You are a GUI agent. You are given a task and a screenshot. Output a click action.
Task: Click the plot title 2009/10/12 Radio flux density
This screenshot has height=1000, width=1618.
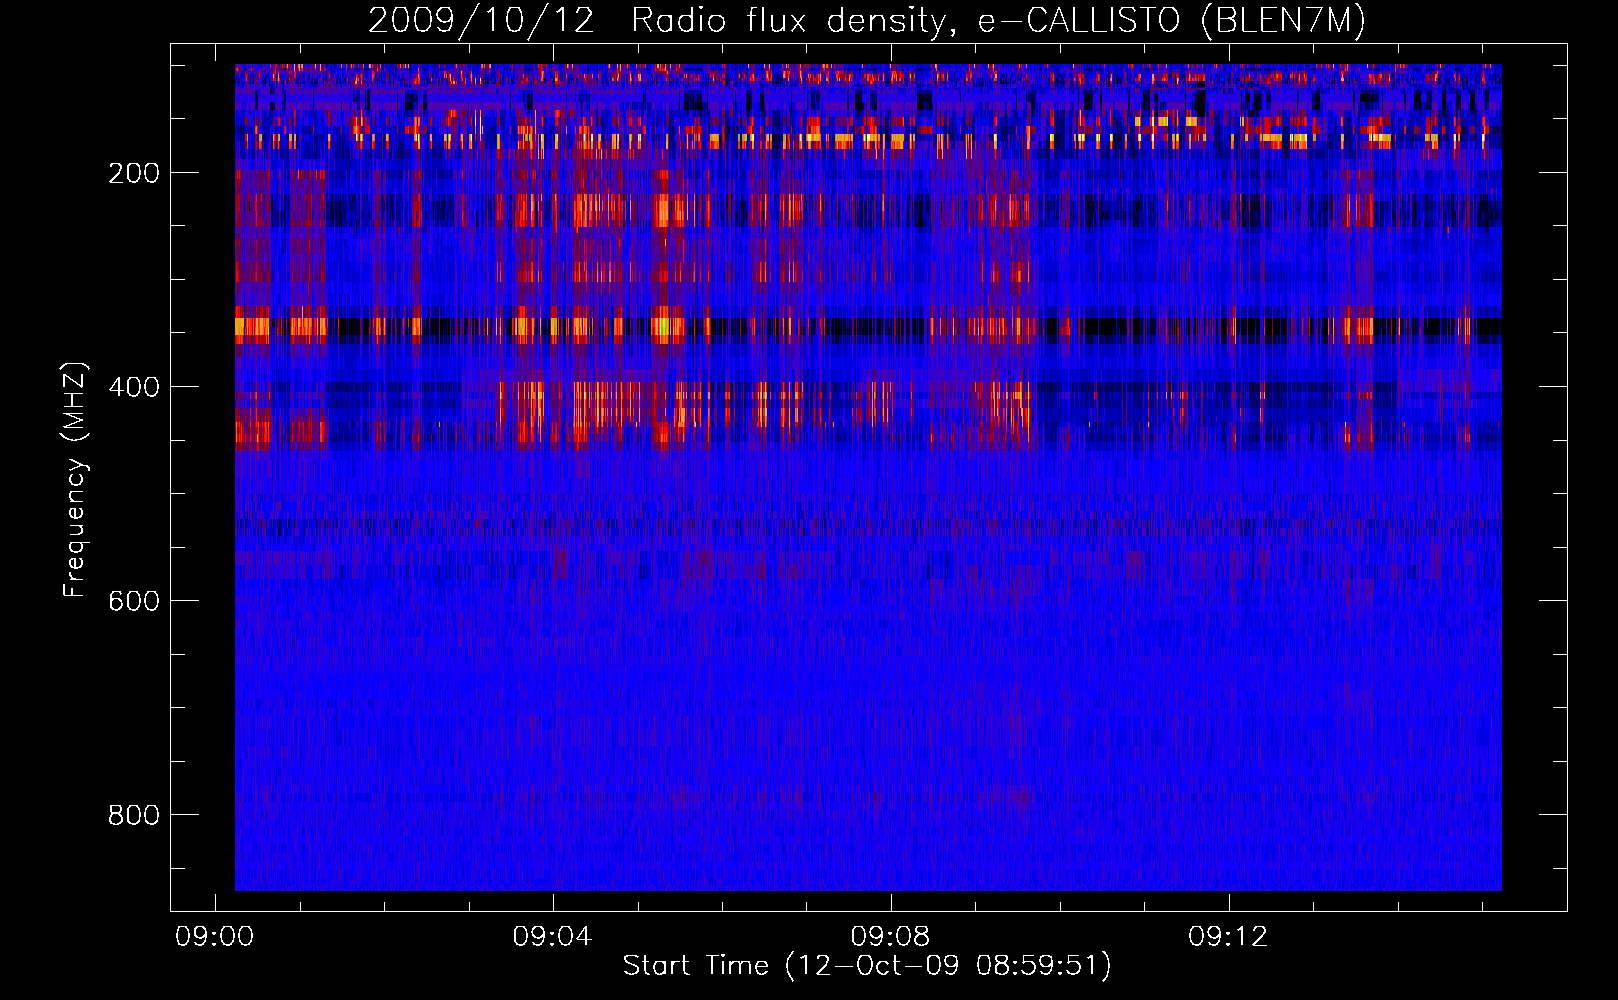pos(867,20)
